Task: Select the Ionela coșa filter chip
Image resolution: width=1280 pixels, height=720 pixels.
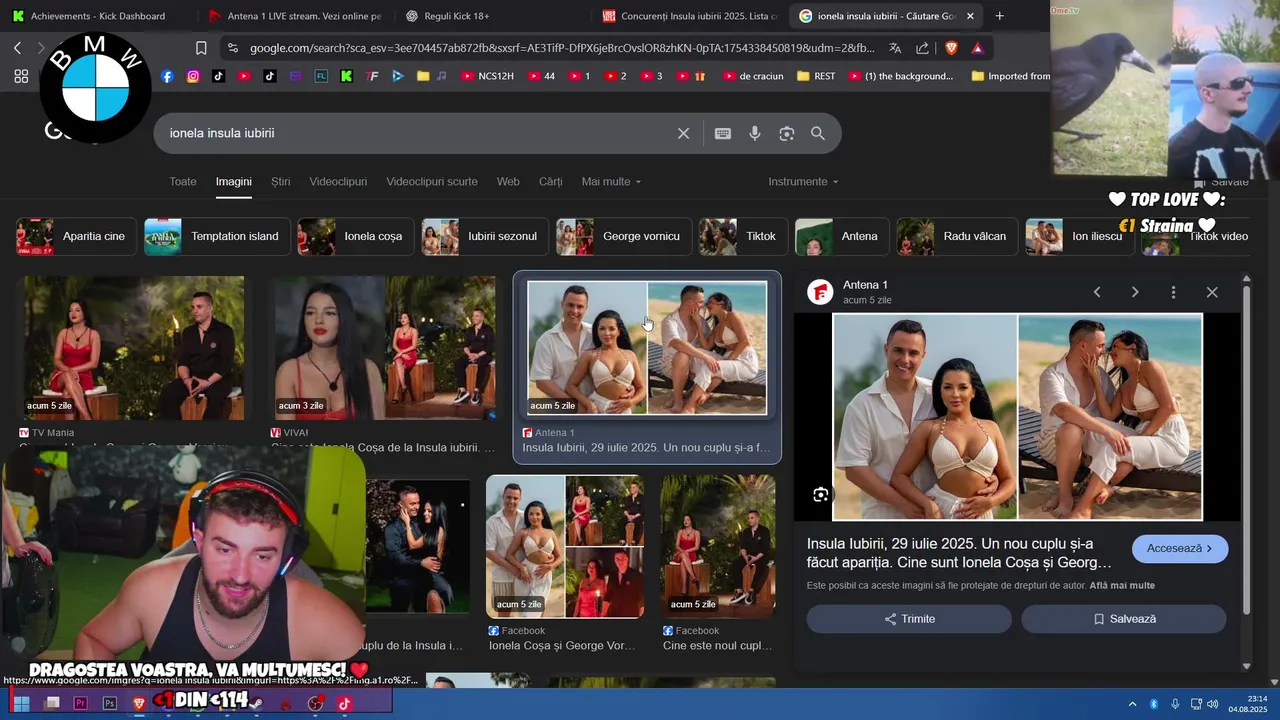Action: click(356, 237)
